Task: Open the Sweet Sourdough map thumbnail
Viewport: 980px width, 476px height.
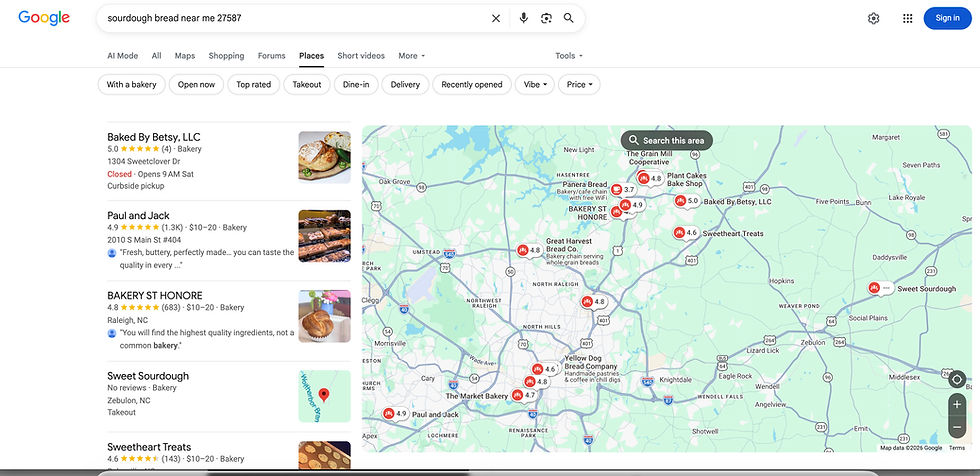Action: coord(324,396)
